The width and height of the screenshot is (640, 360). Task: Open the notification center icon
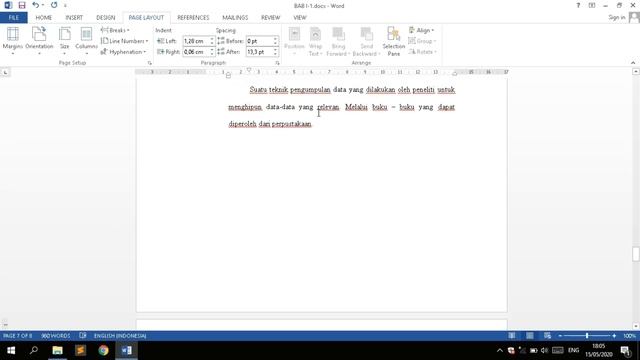[x=626, y=350]
